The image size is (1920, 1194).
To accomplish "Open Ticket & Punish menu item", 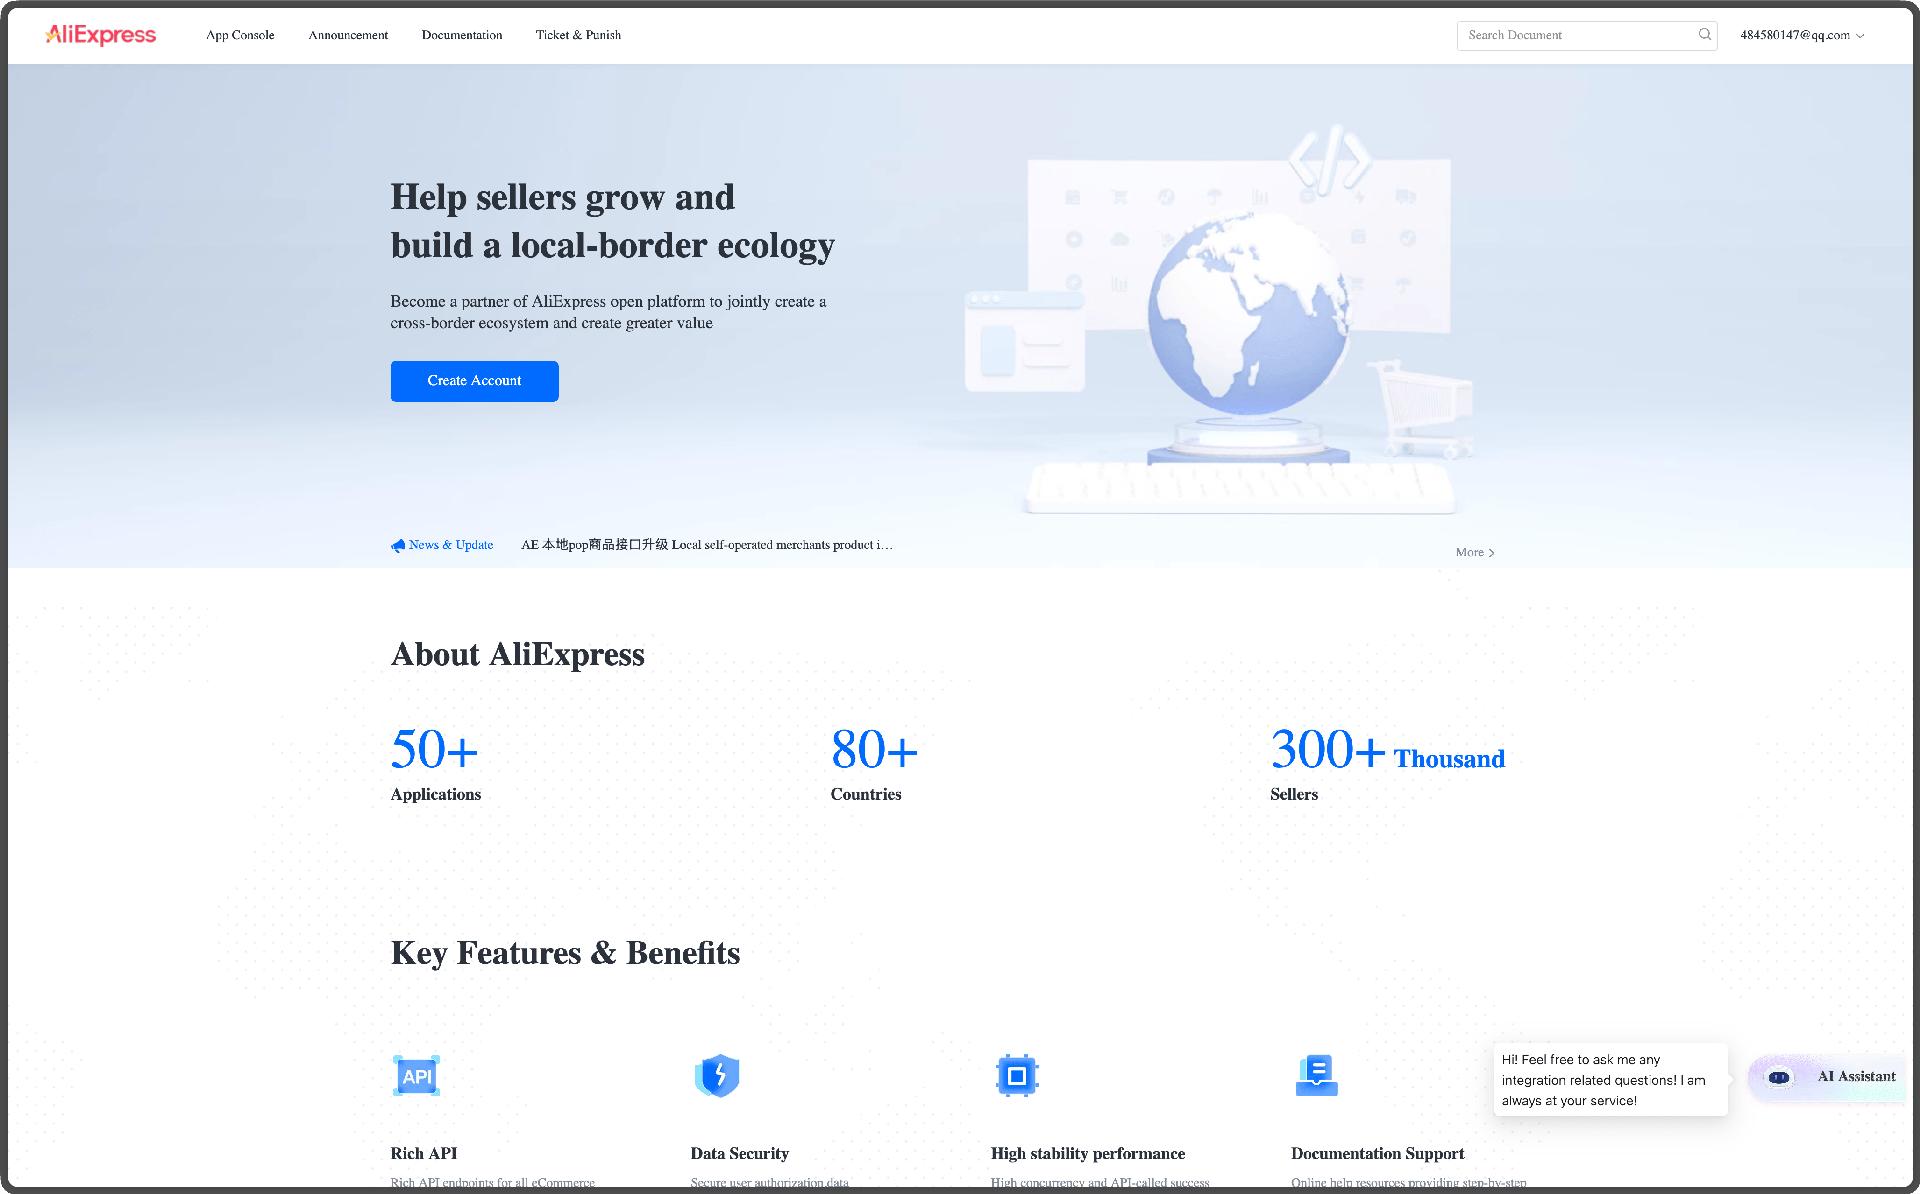I will point(578,35).
